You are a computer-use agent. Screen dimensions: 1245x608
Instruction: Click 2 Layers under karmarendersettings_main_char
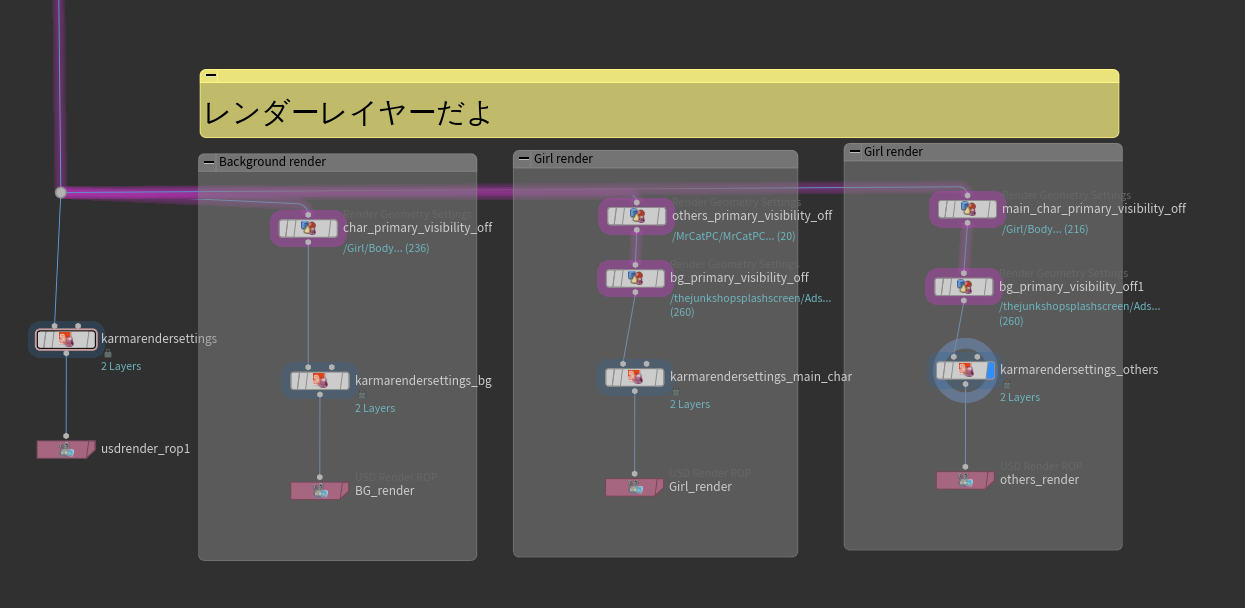pos(690,405)
